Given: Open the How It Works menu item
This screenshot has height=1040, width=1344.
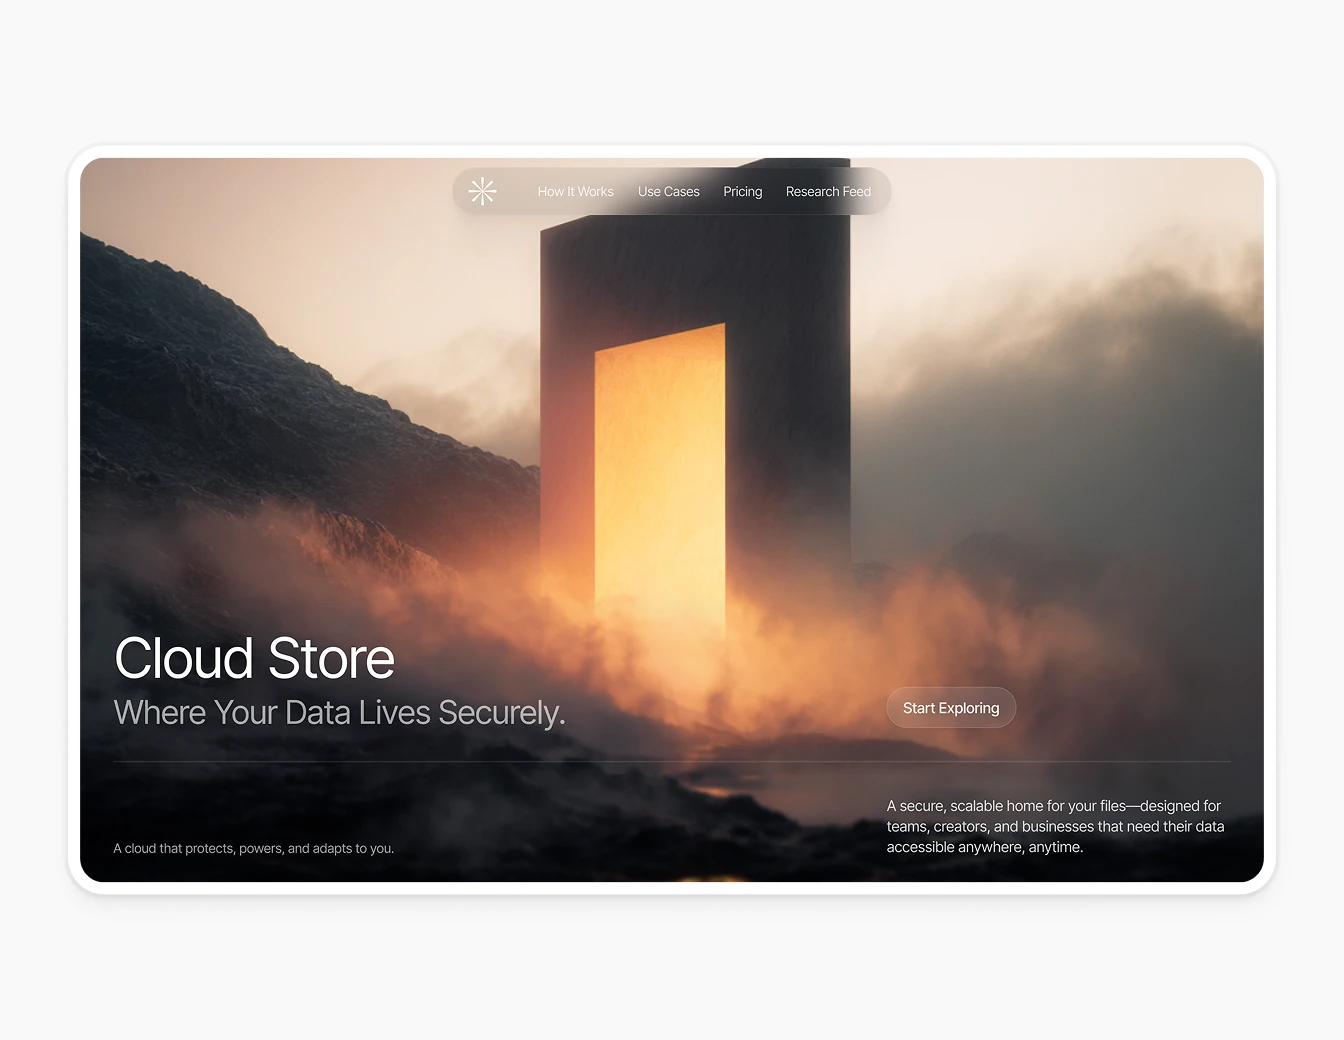Looking at the screenshot, I should [575, 191].
